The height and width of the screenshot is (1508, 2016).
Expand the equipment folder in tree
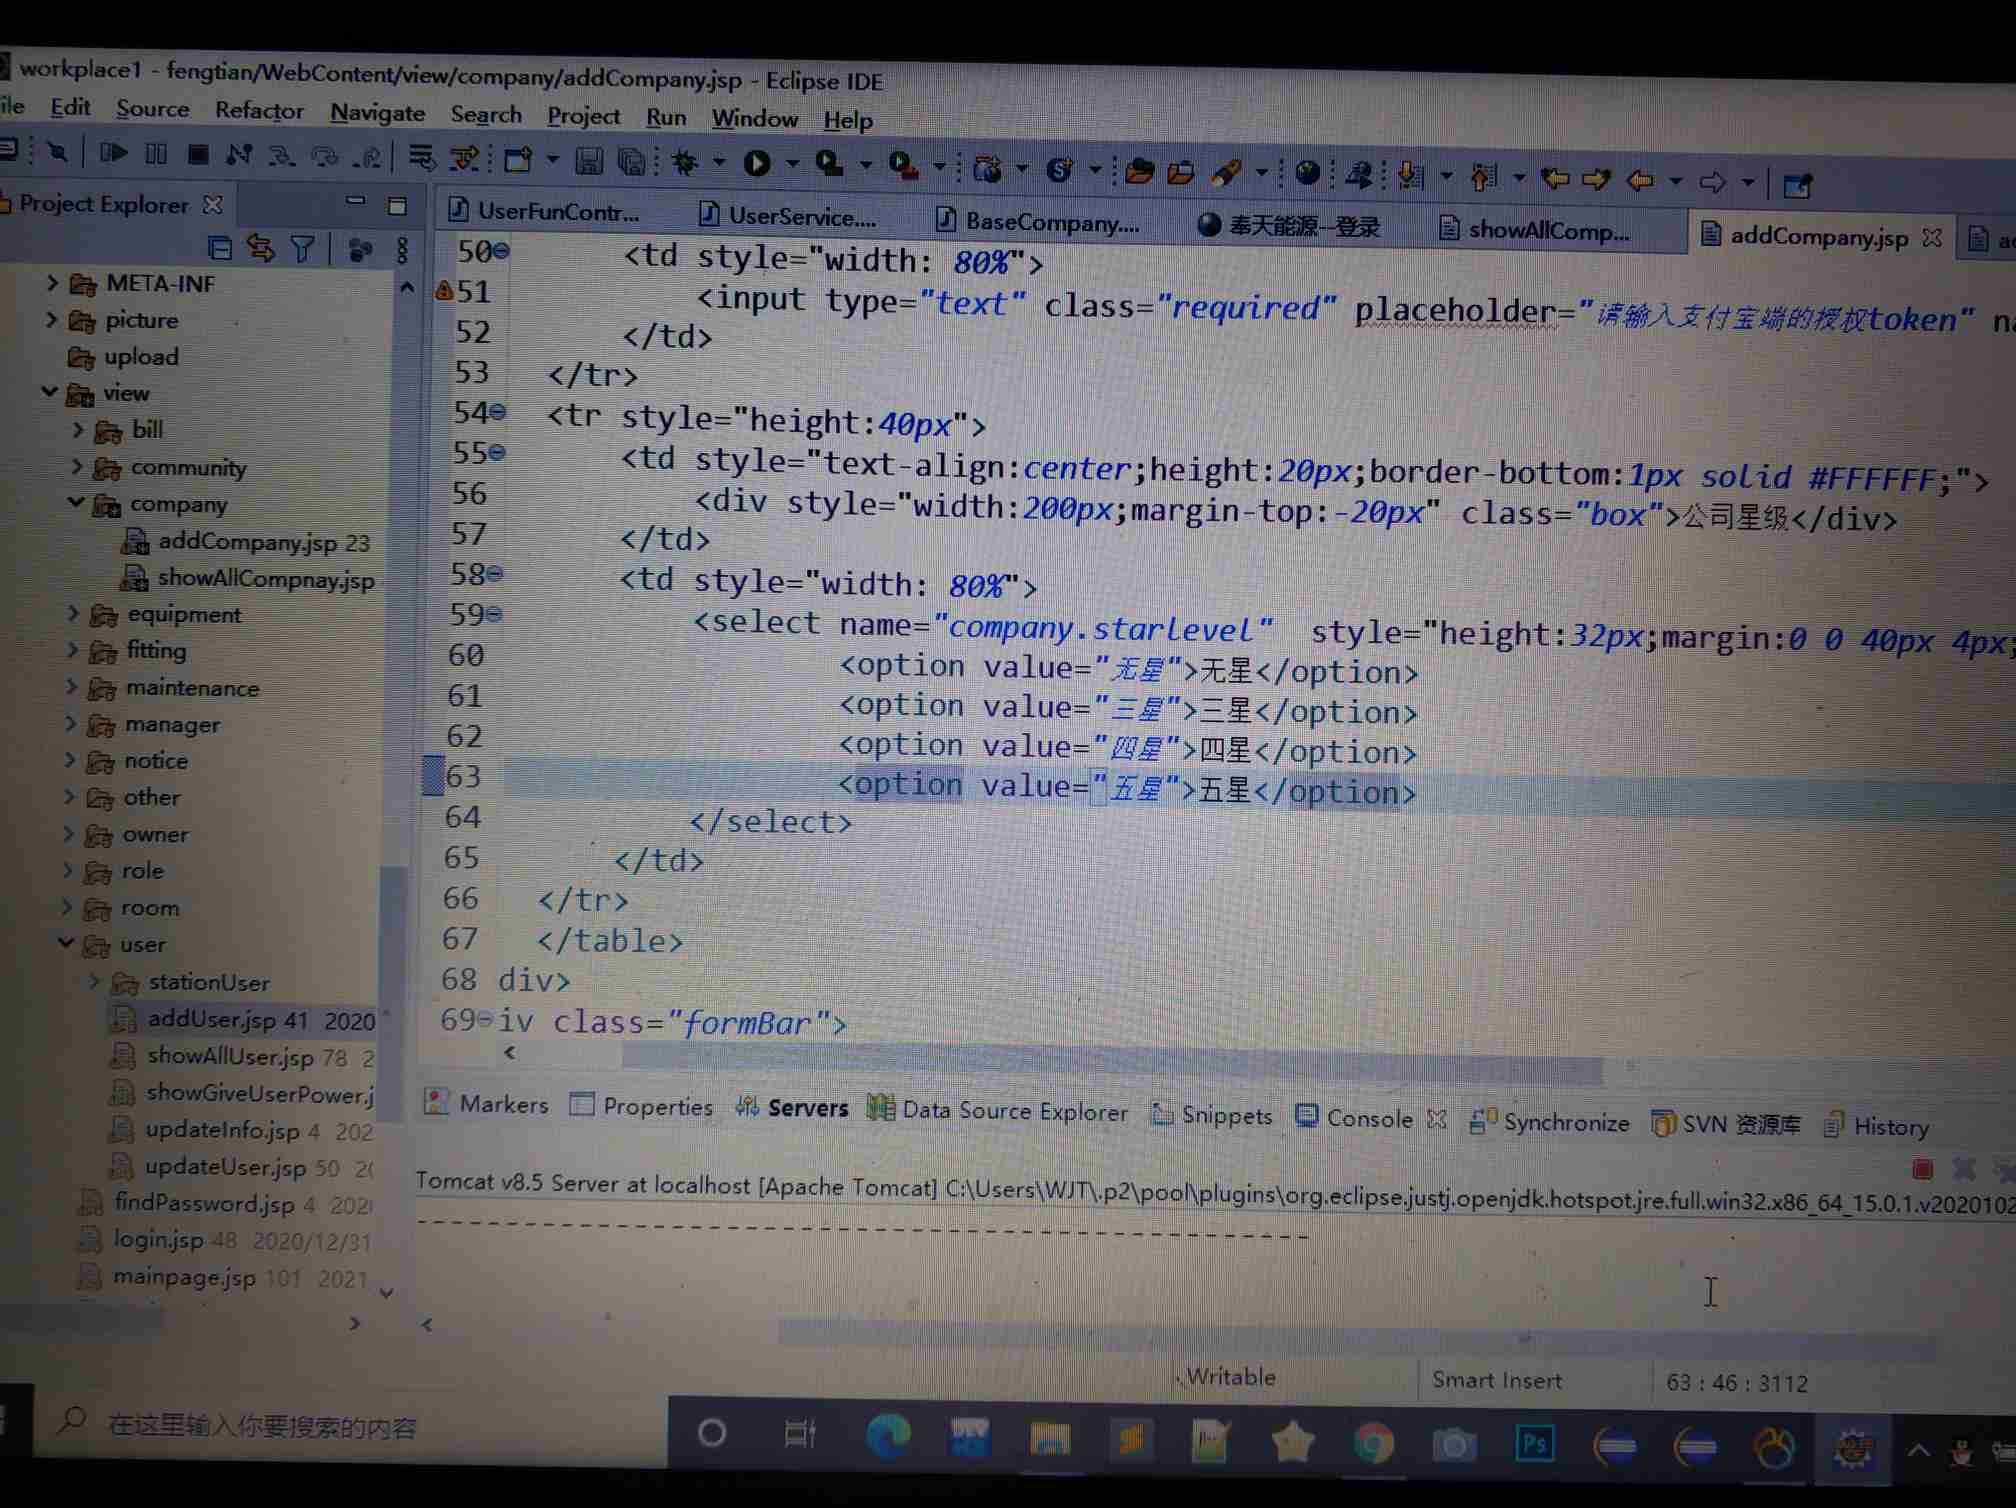click(73, 613)
